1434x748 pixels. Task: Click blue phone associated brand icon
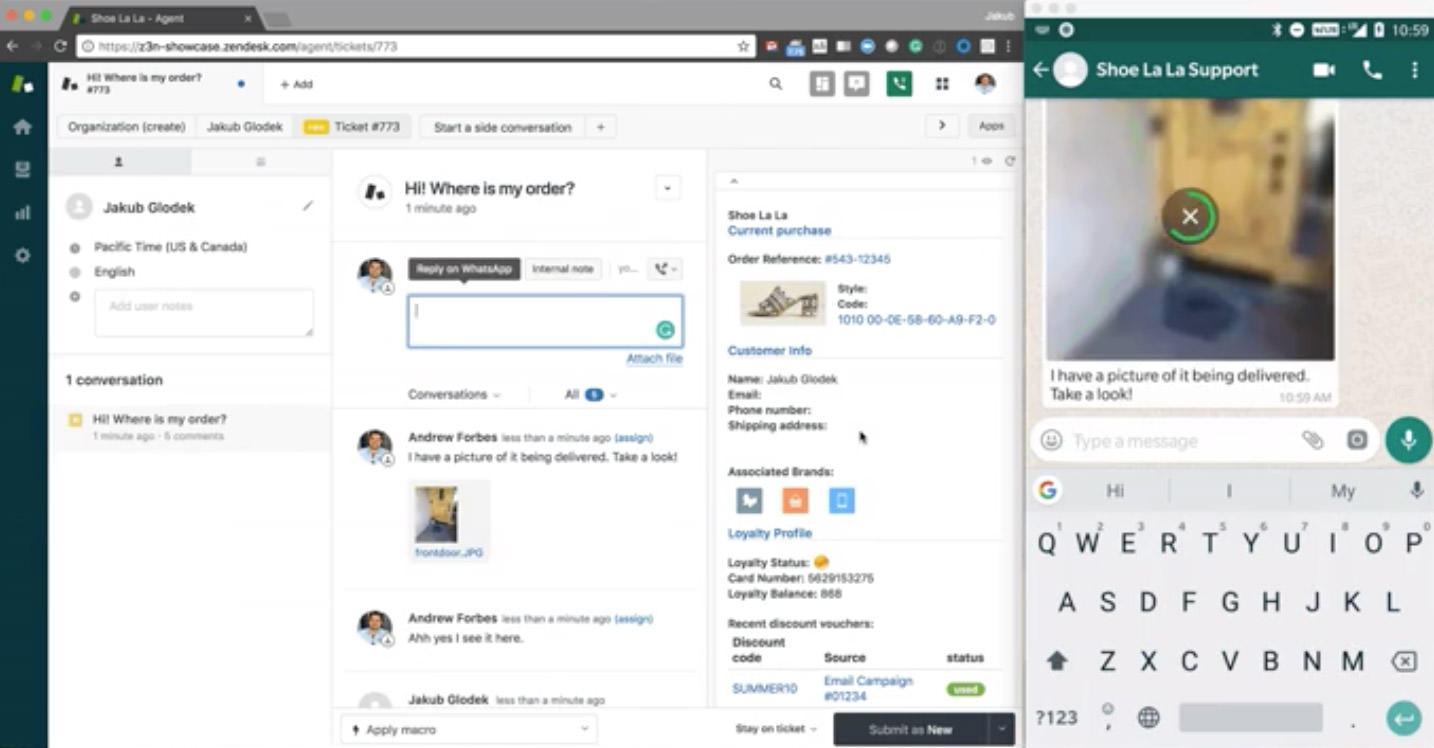[842, 500]
